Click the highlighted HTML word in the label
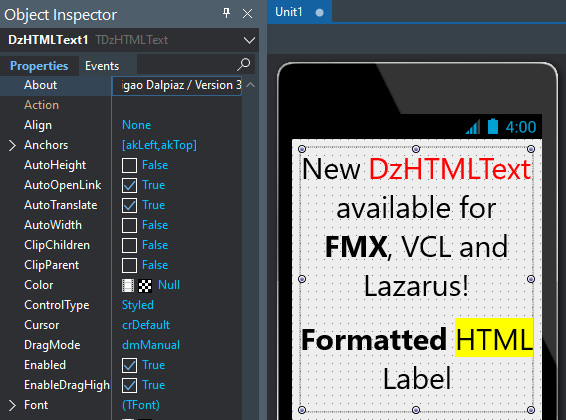 pyautogui.click(x=494, y=338)
